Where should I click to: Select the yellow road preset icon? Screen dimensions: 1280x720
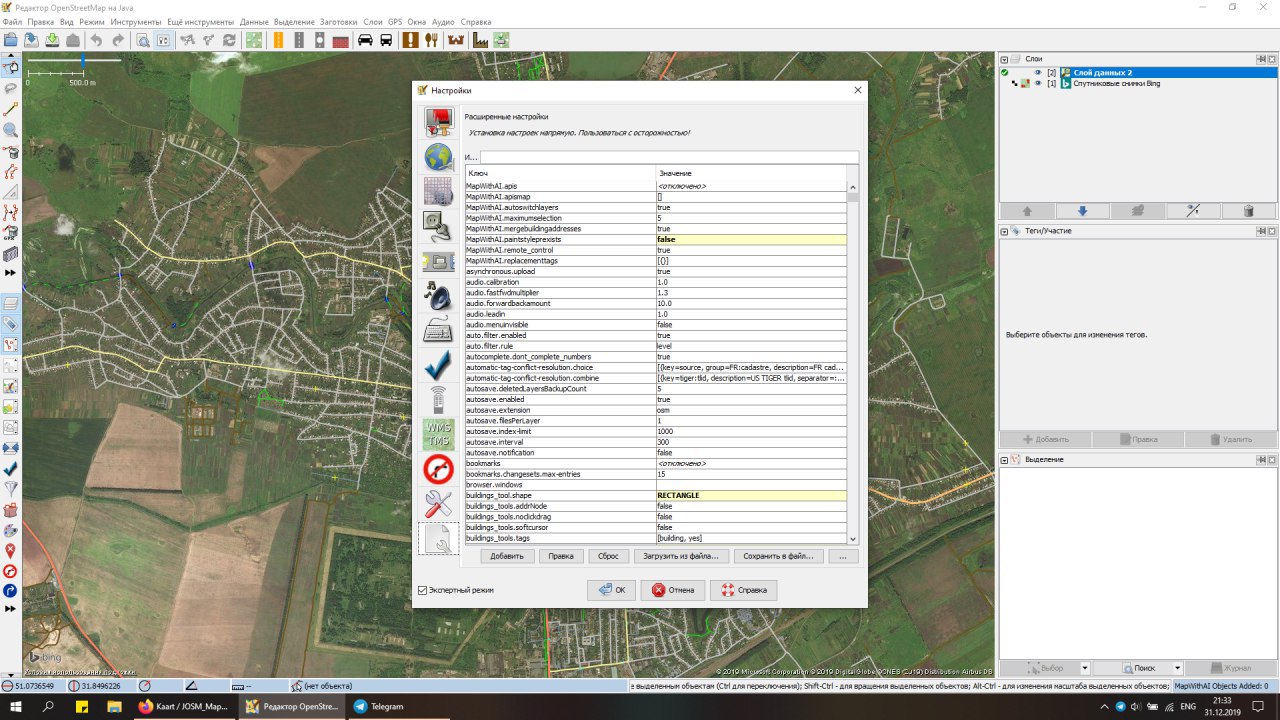(276, 40)
